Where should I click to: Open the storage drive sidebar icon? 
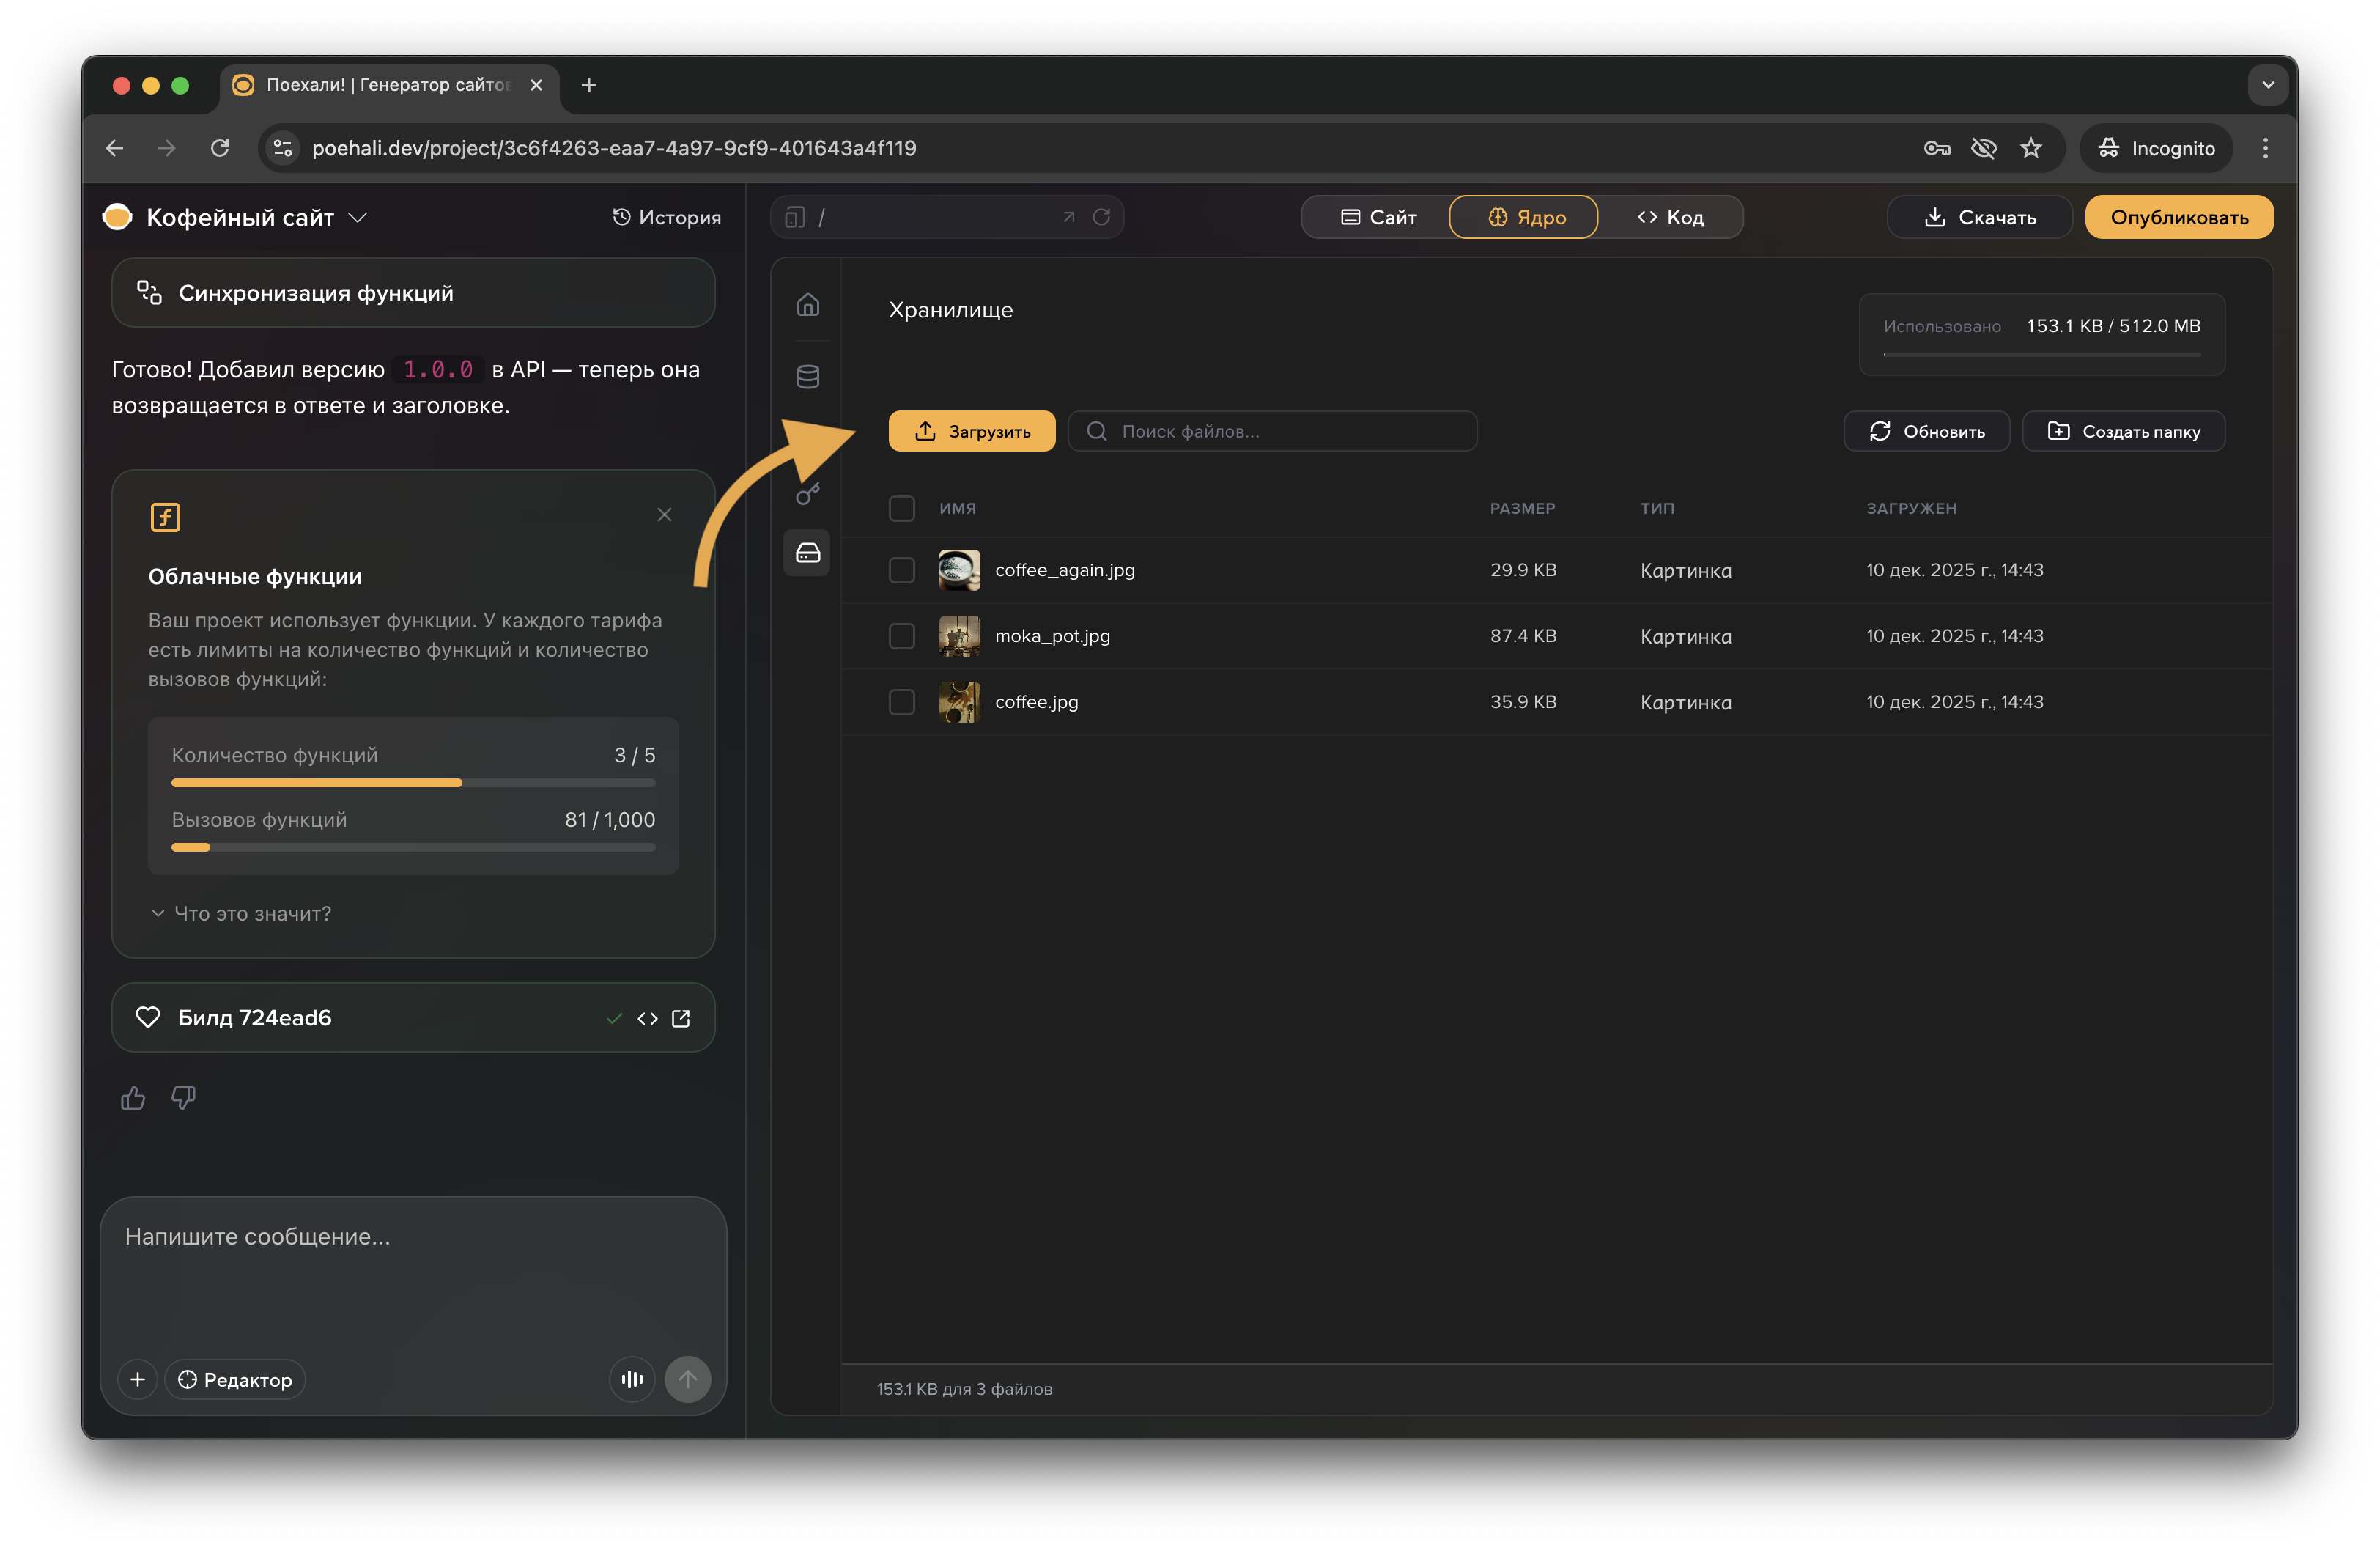808,553
